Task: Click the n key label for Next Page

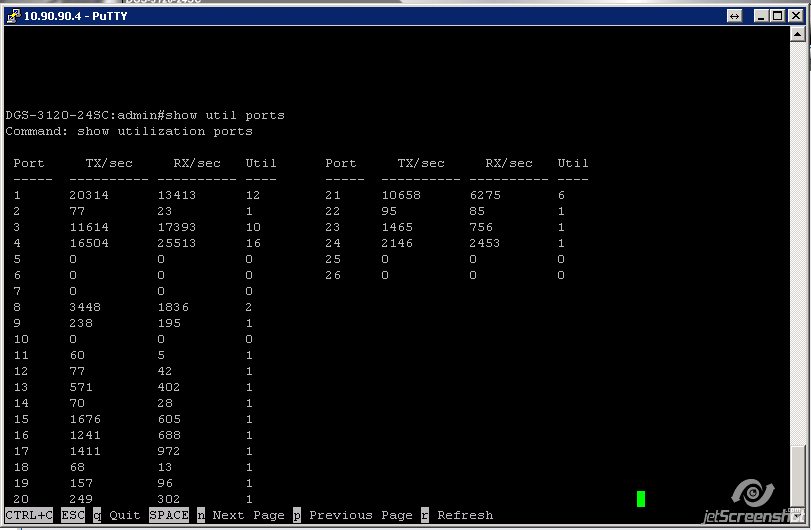Action: point(201,515)
